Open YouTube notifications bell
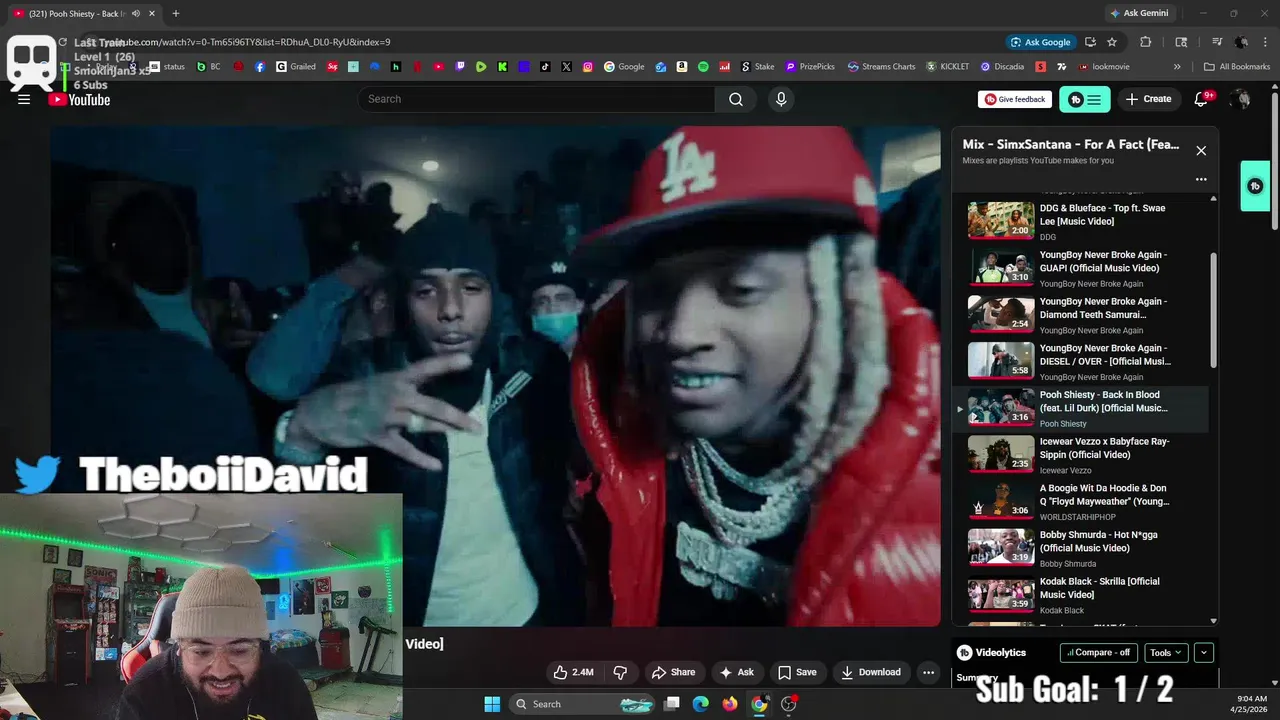1280x720 pixels. point(1202,99)
